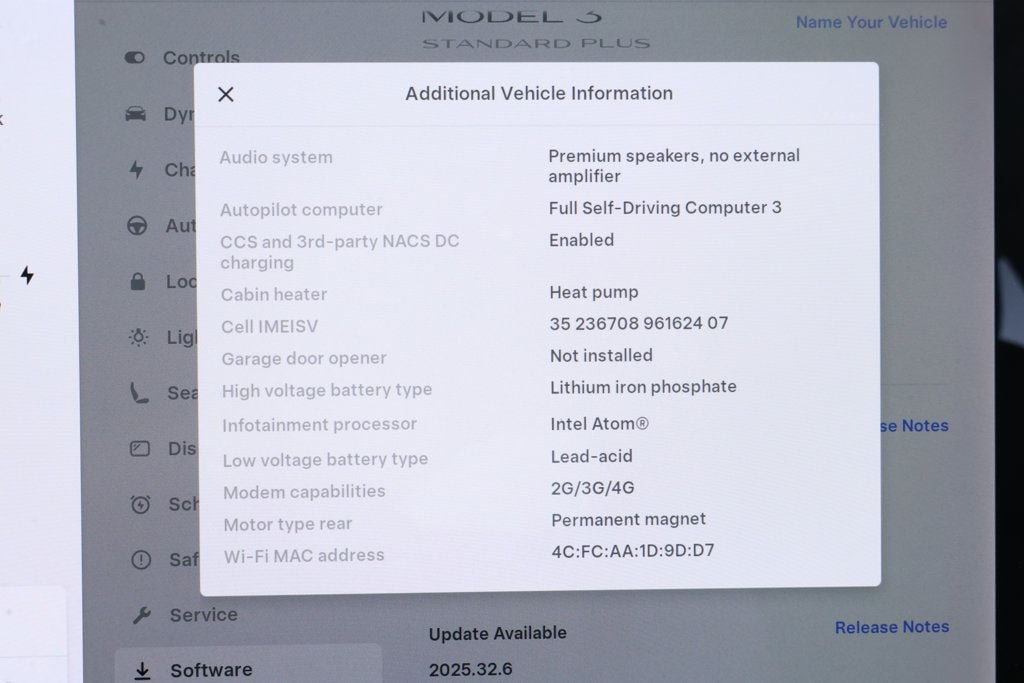1024x683 pixels.
Task: Open Service settings via the wrench icon
Action: [140, 615]
